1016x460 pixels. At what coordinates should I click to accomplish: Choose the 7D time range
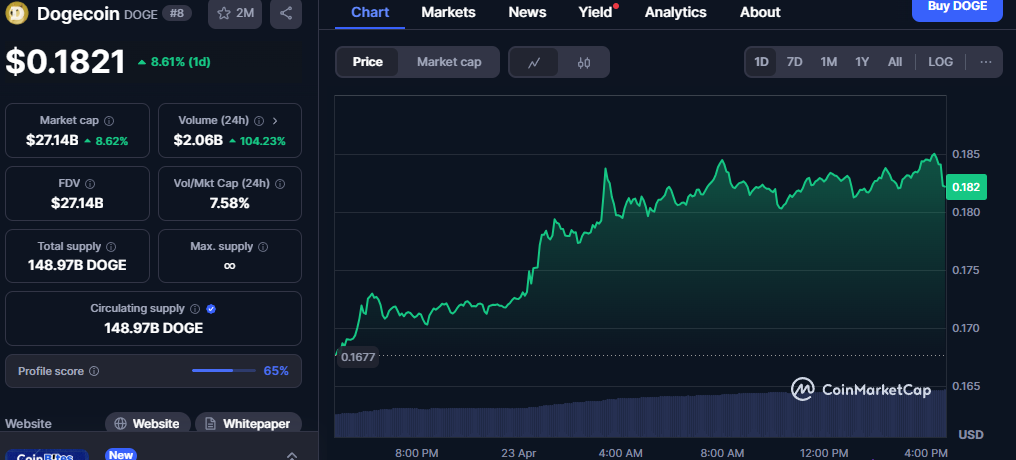pos(794,62)
